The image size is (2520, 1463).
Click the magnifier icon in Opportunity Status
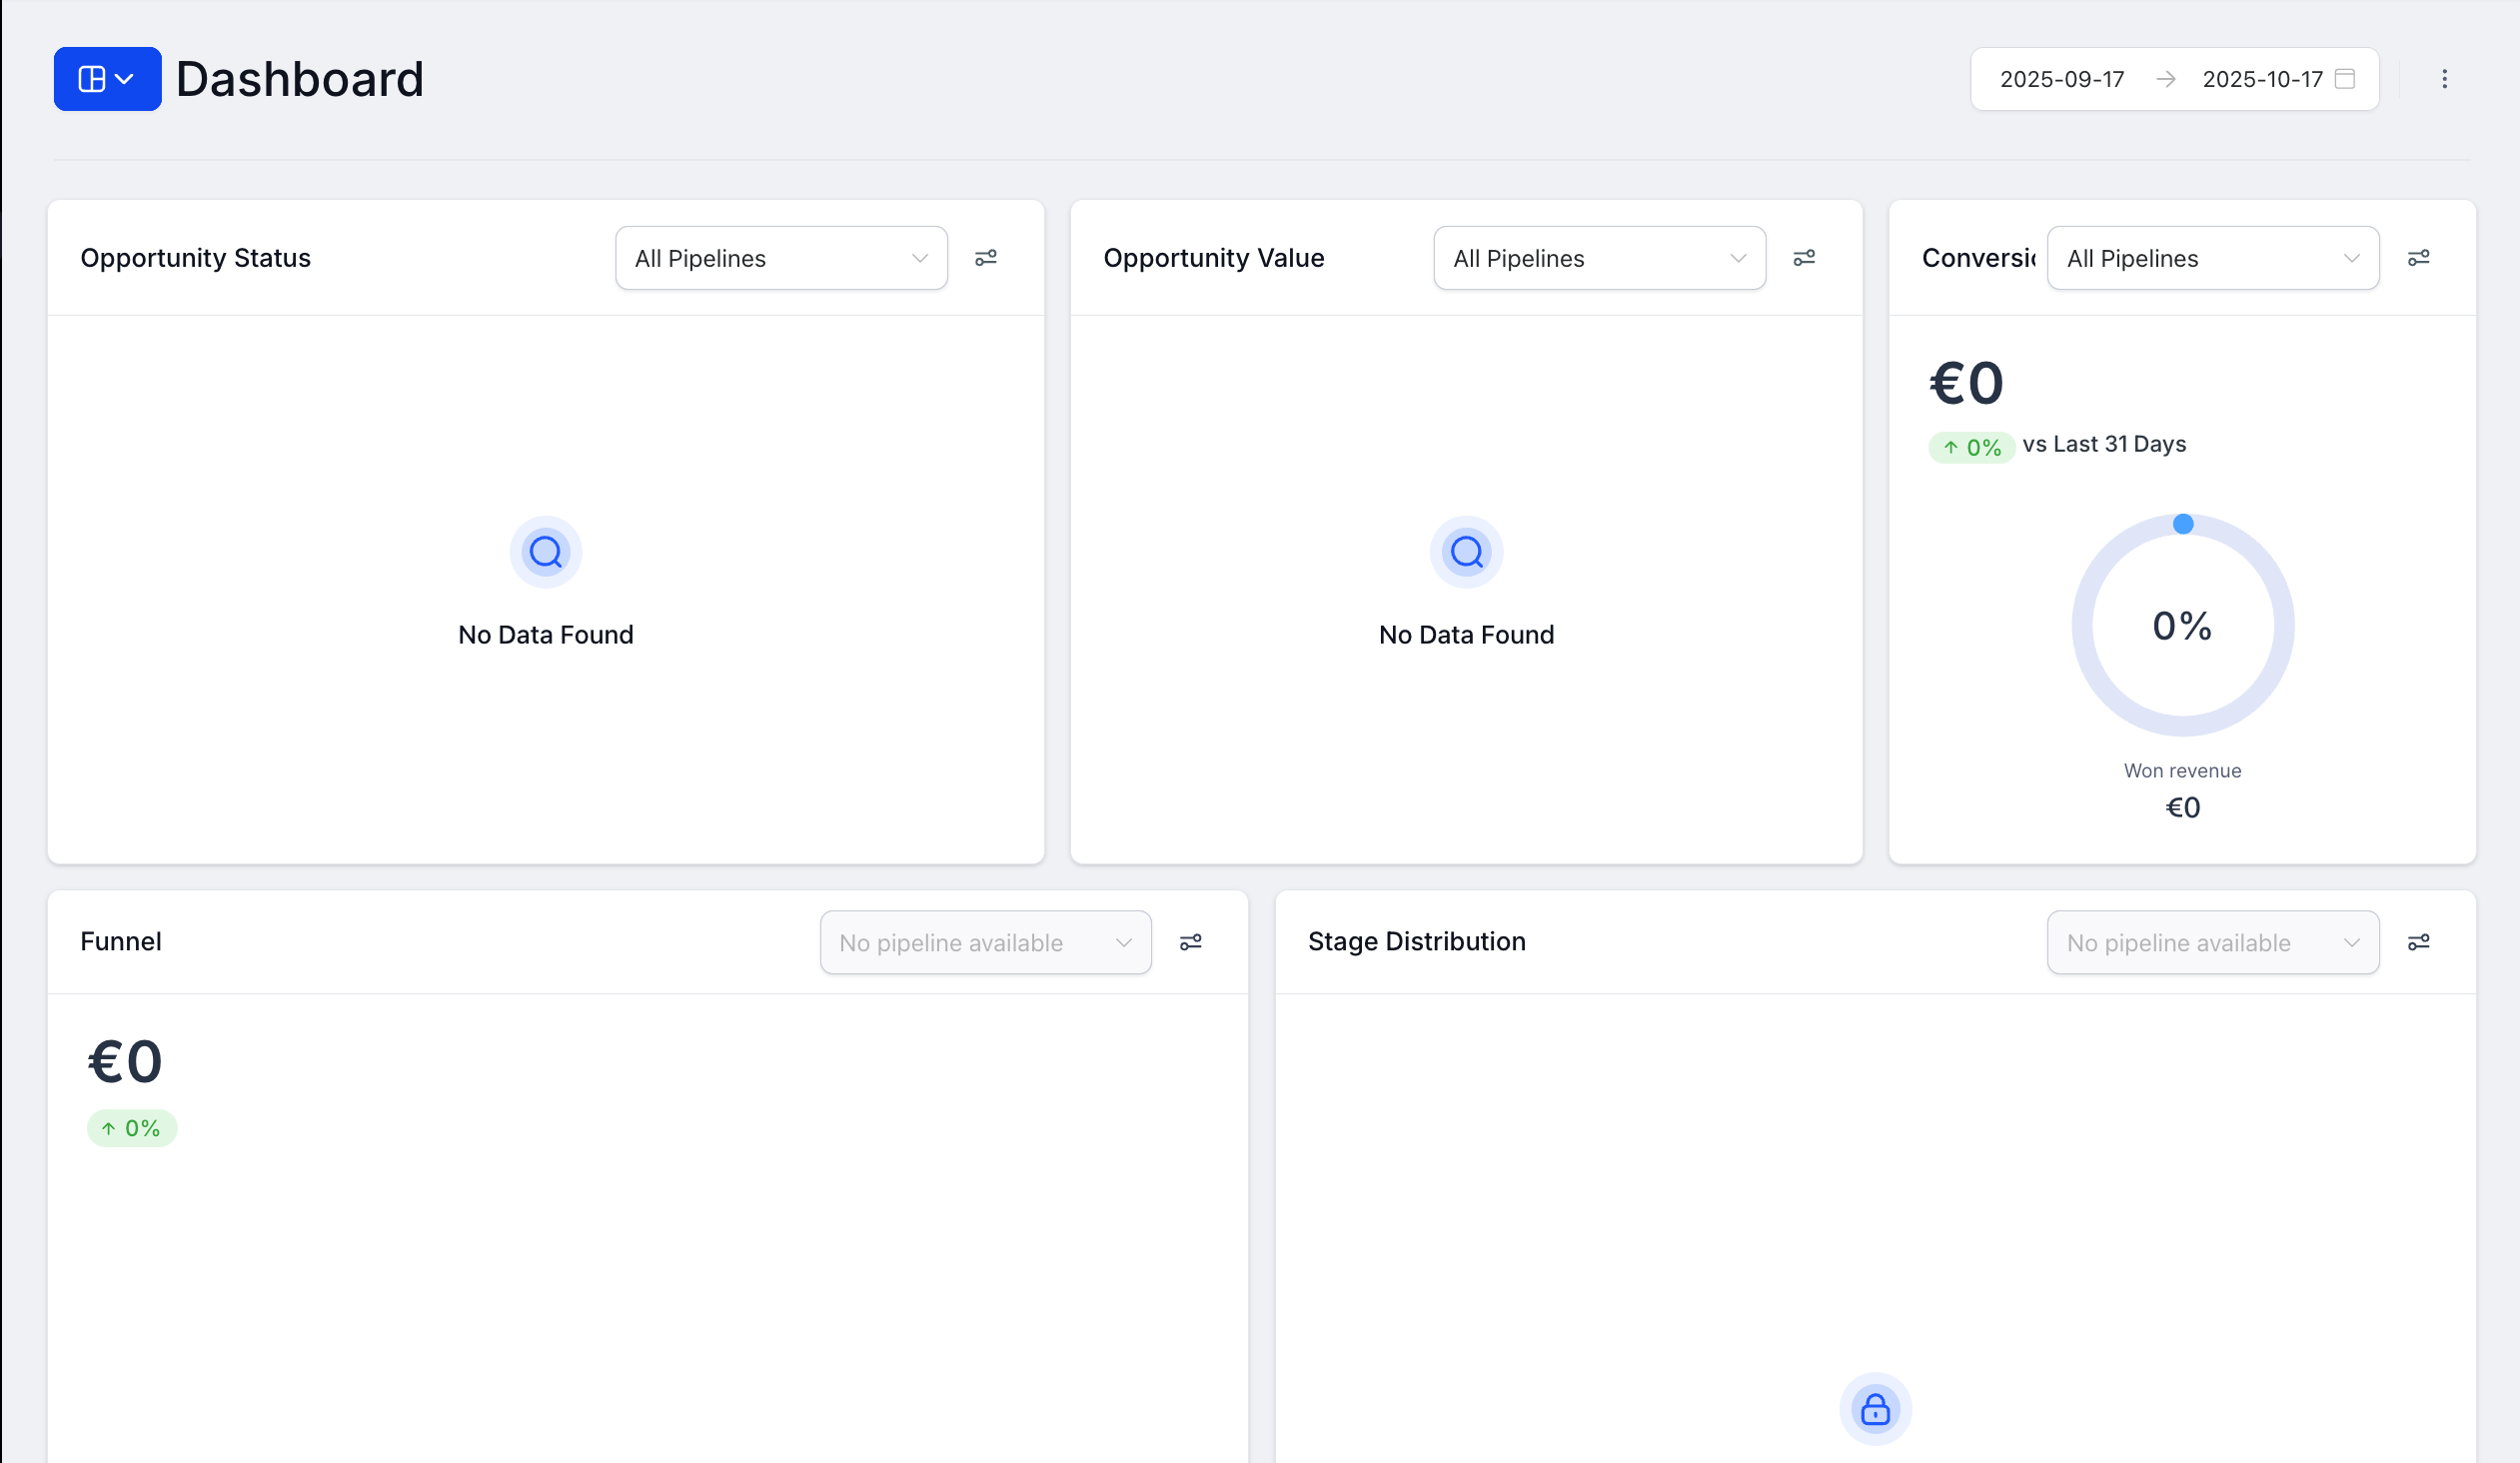[546, 551]
